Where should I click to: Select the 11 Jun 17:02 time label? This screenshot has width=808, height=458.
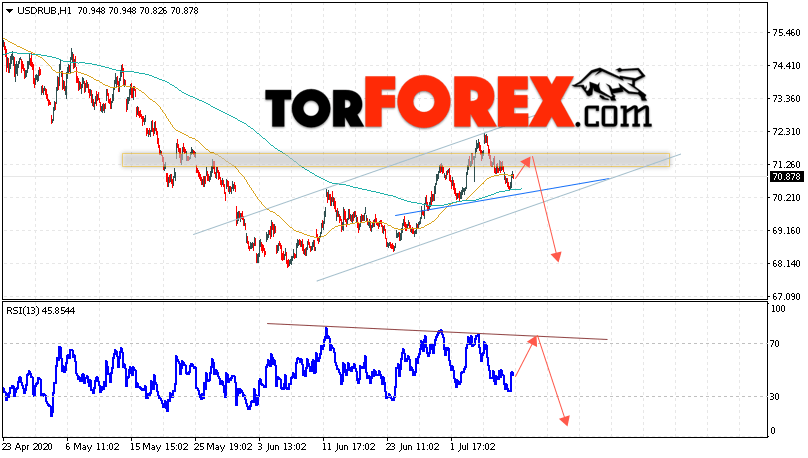coord(348,447)
